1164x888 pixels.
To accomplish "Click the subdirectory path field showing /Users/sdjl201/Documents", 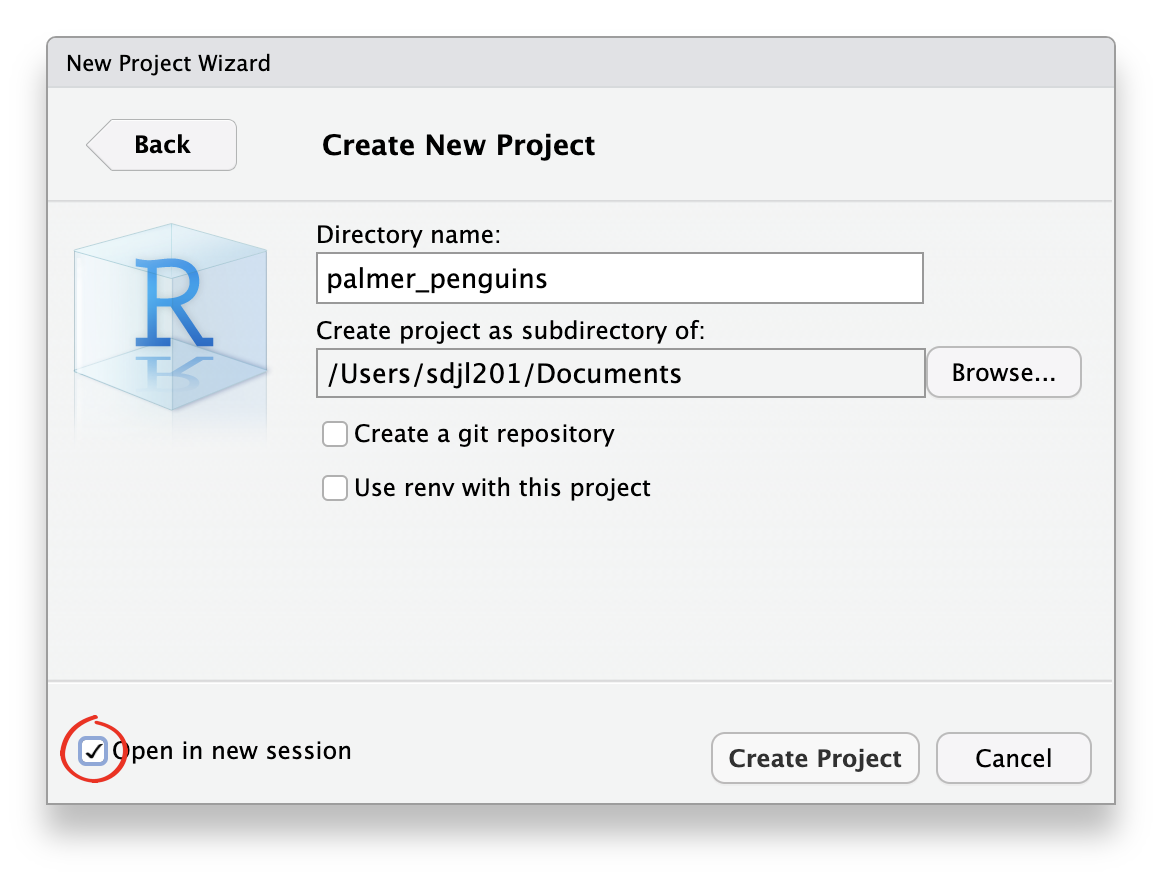I will 621,373.
